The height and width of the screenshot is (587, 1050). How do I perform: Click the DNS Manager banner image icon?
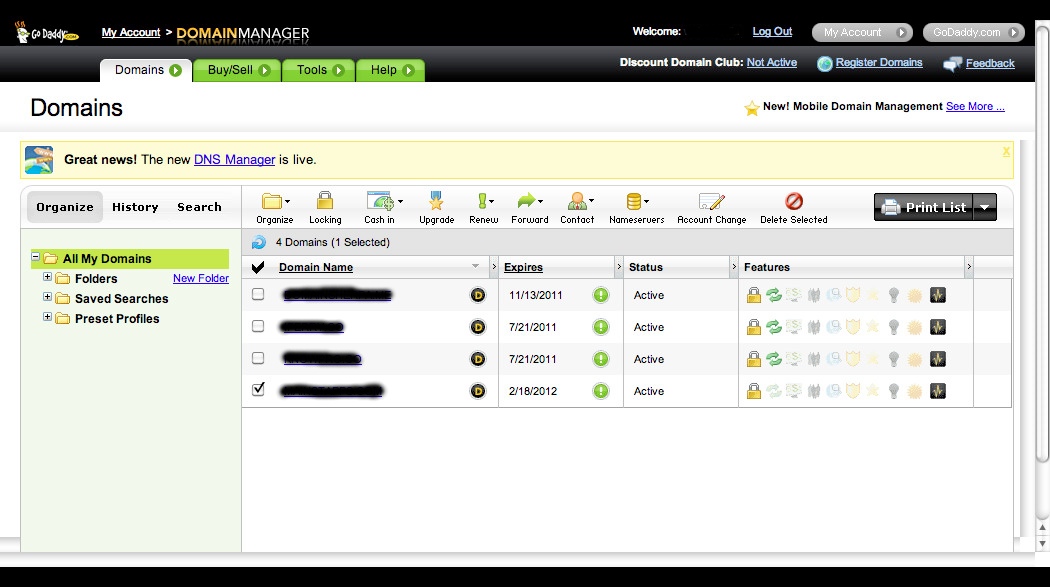(x=39, y=160)
